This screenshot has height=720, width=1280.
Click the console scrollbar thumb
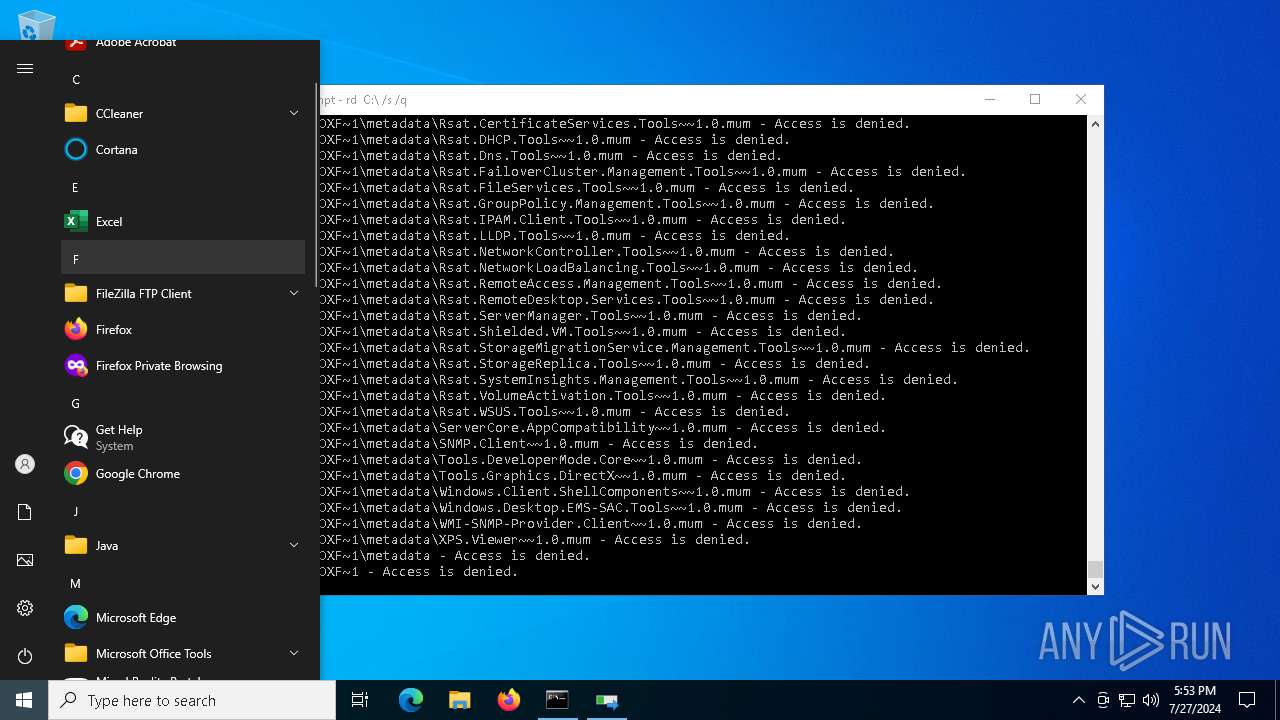(1095, 569)
